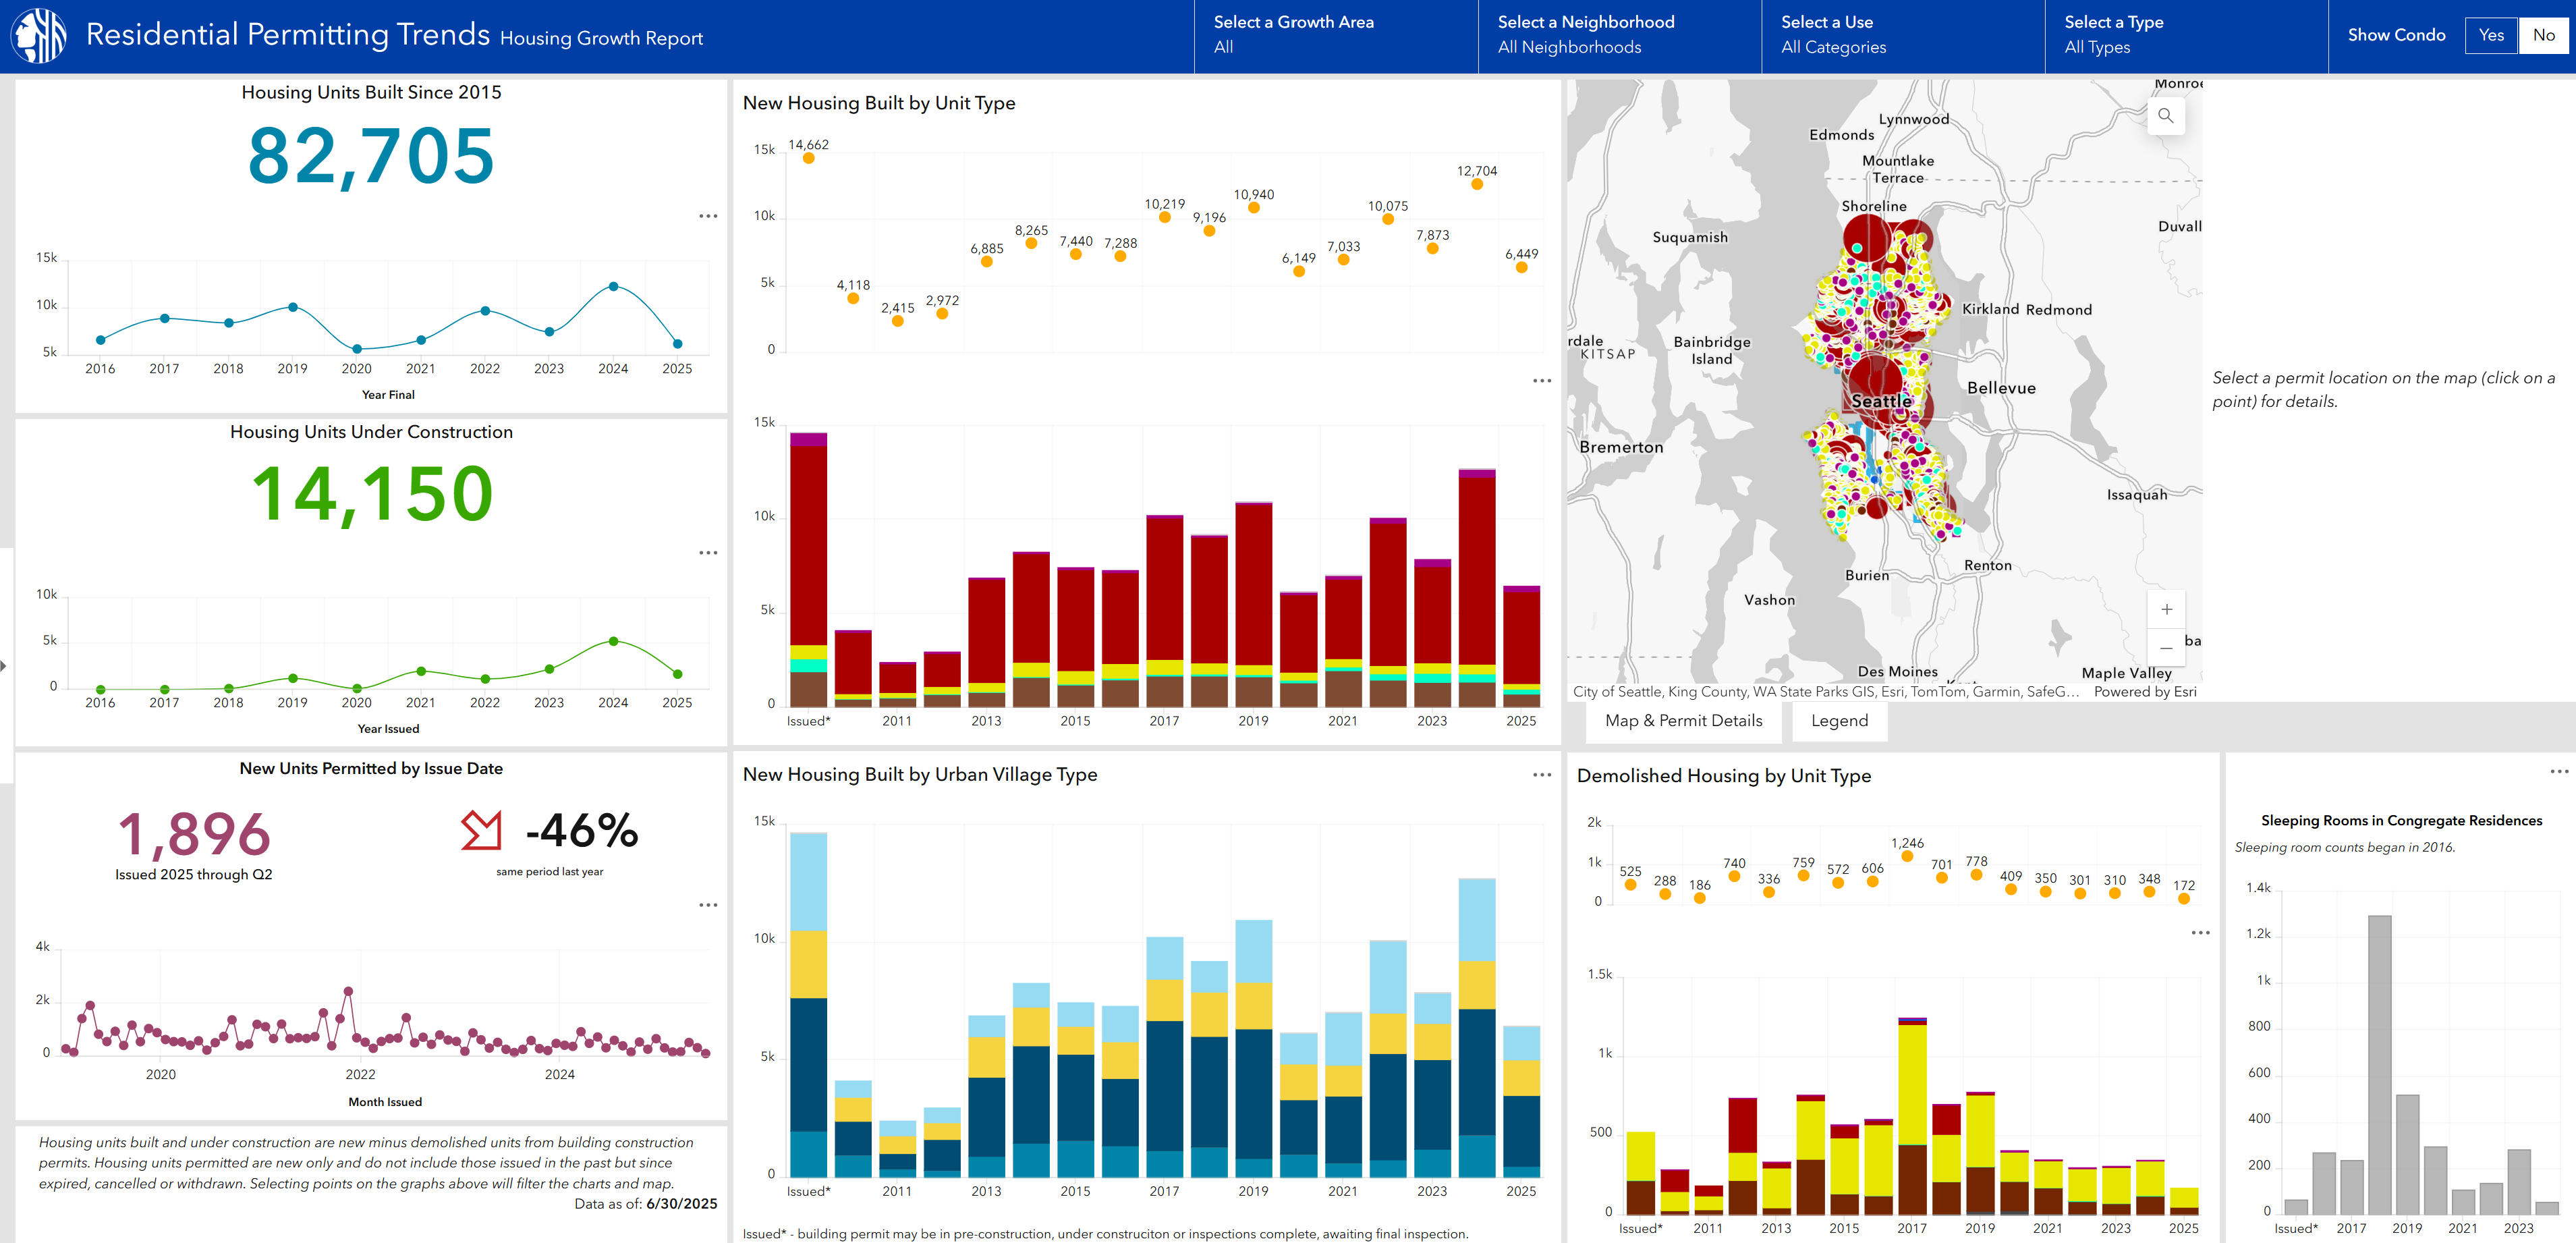2576x1243 pixels.
Task: Open the Select a Growth Area dropdown
Action: click(x=1336, y=35)
